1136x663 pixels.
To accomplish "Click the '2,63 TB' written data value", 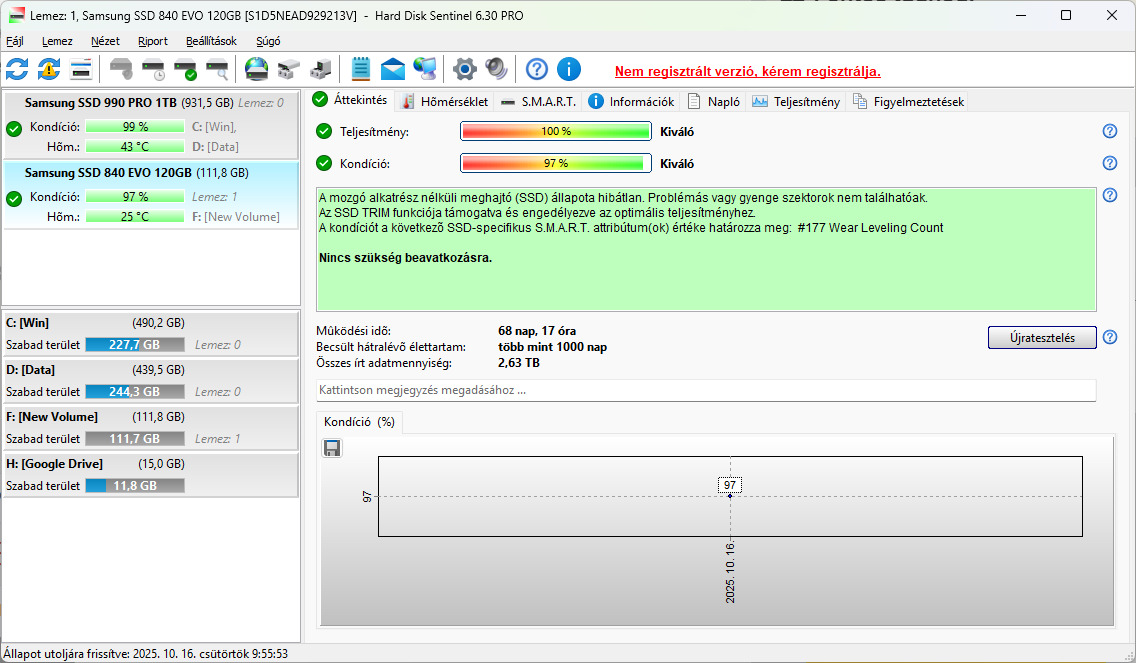I will pos(519,363).
